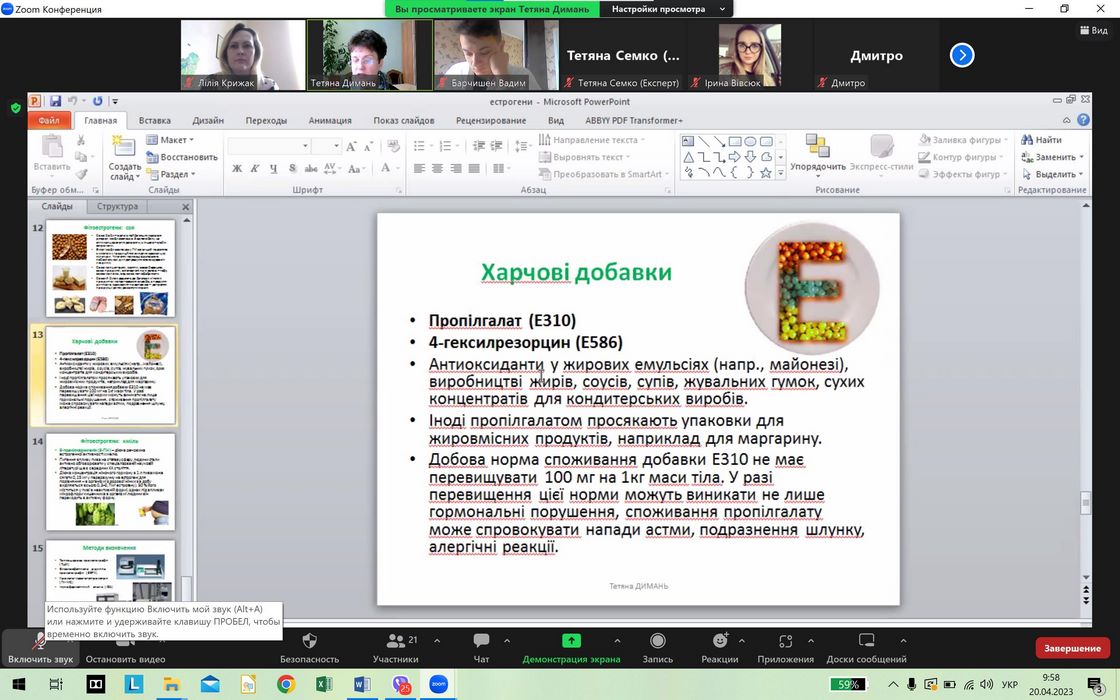The width and height of the screenshot is (1120, 700).
Task: Expand audio options arrow beside microphone
Action: (x=70, y=637)
